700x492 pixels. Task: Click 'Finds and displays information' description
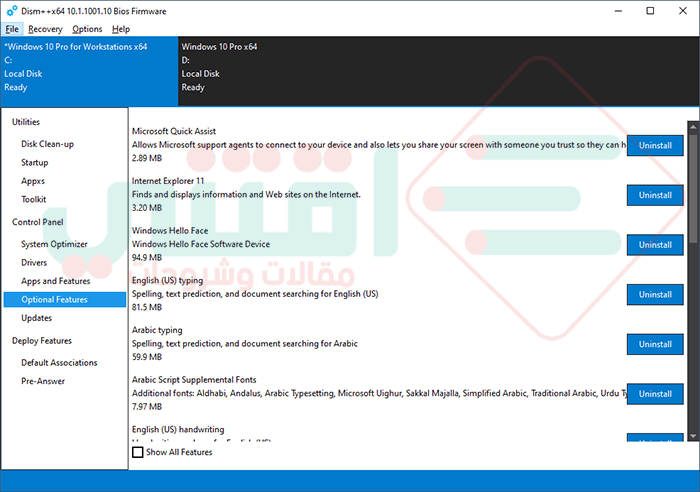246,195
